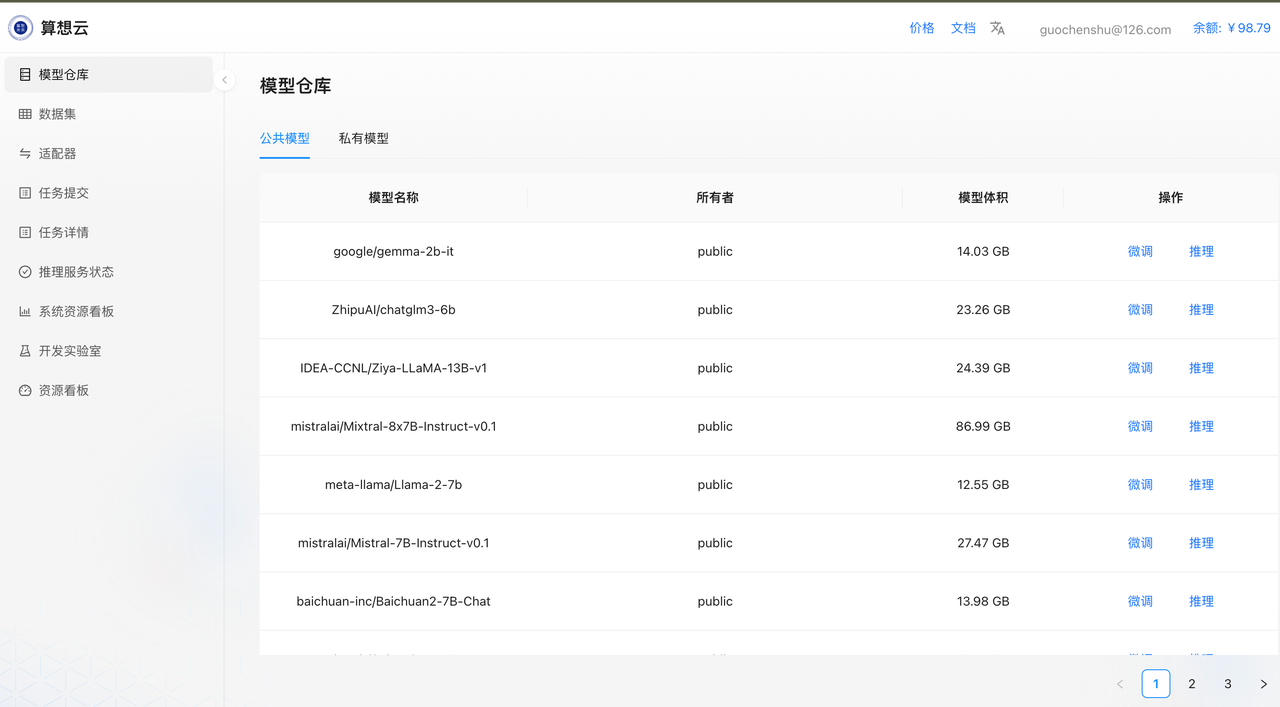This screenshot has width=1280, height=707.
Task: Open 任务详情 in the sidebar
Action: (109, 233)
